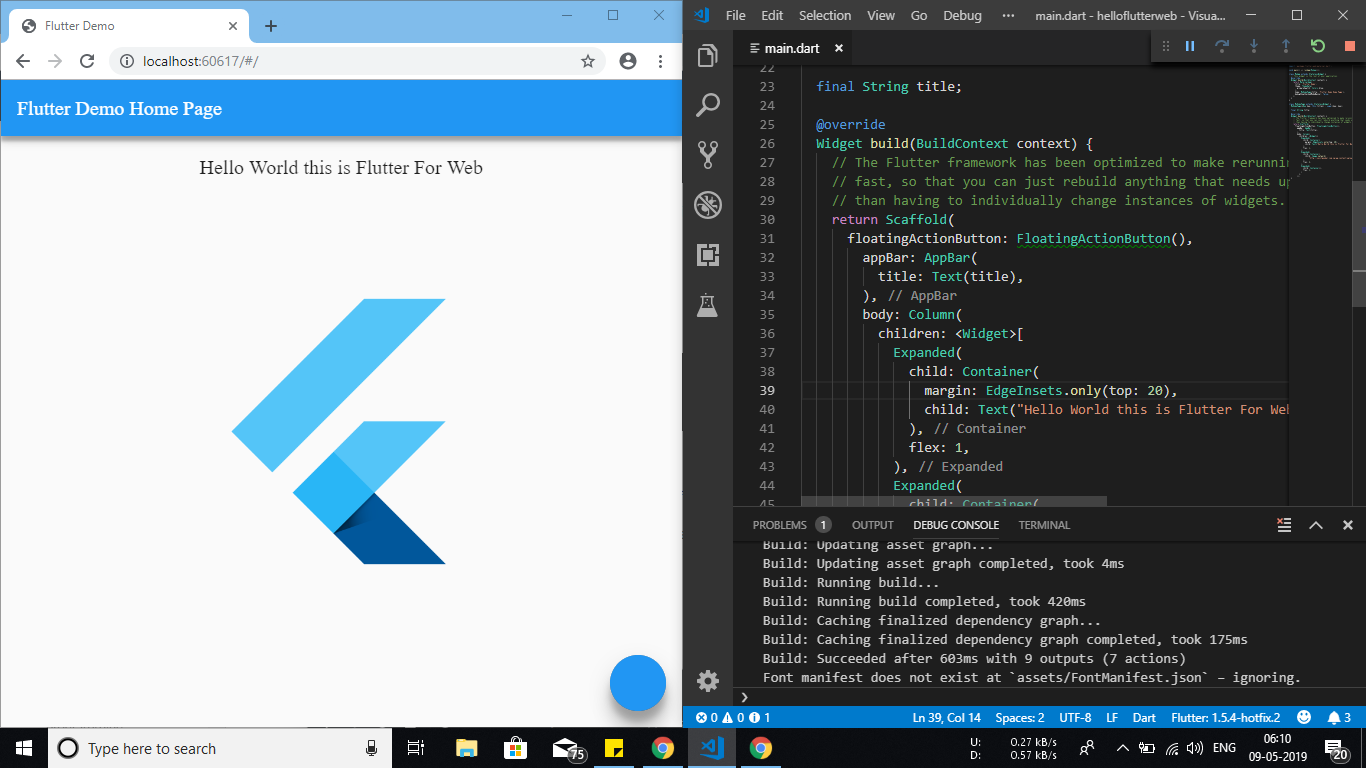Viewport: 1366px width, 768px height.
Task: Open the Source Control view
Action: (708, 154)
